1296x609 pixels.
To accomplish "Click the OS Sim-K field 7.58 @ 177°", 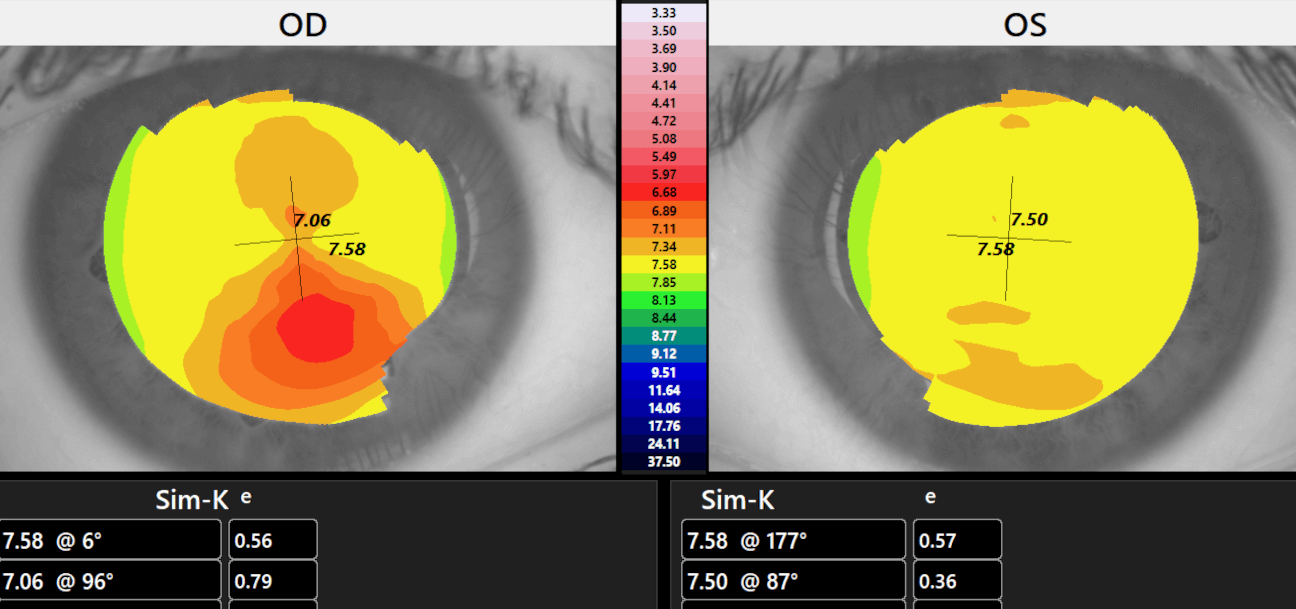I will [x=794, y=540].
